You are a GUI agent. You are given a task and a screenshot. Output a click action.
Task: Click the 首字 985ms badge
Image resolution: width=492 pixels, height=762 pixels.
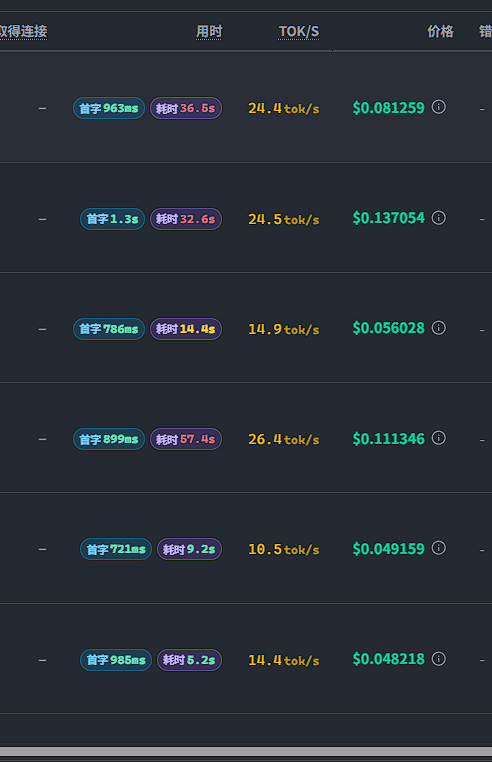(x=116, y=660)
